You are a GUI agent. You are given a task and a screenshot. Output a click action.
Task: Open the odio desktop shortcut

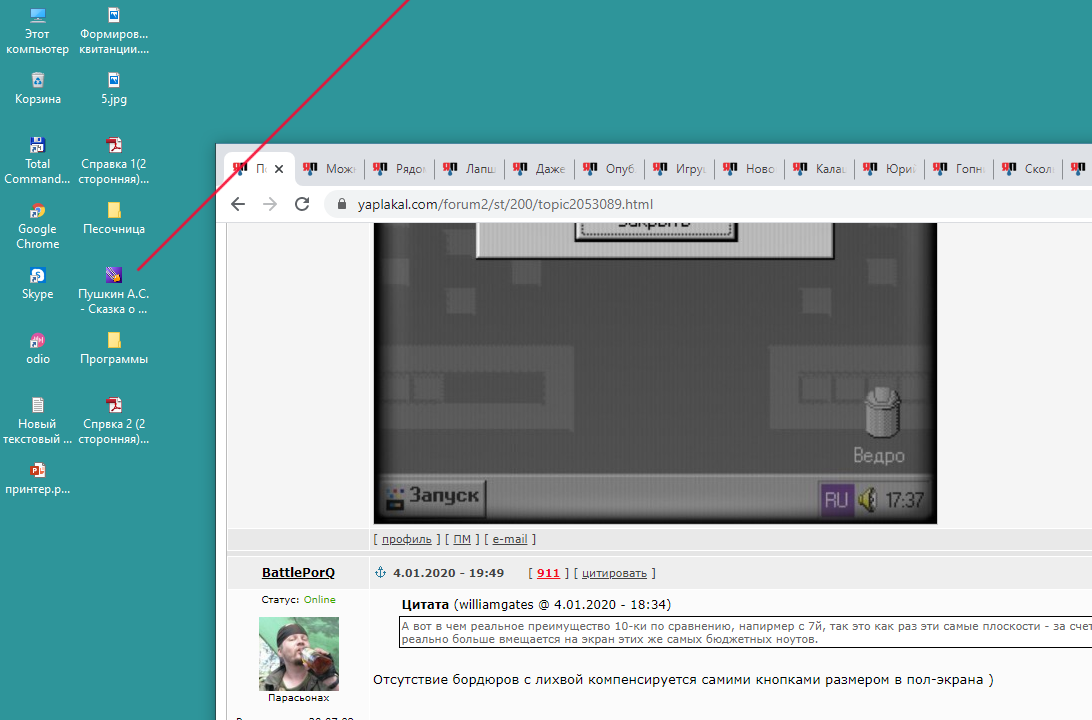pos(38,348)
